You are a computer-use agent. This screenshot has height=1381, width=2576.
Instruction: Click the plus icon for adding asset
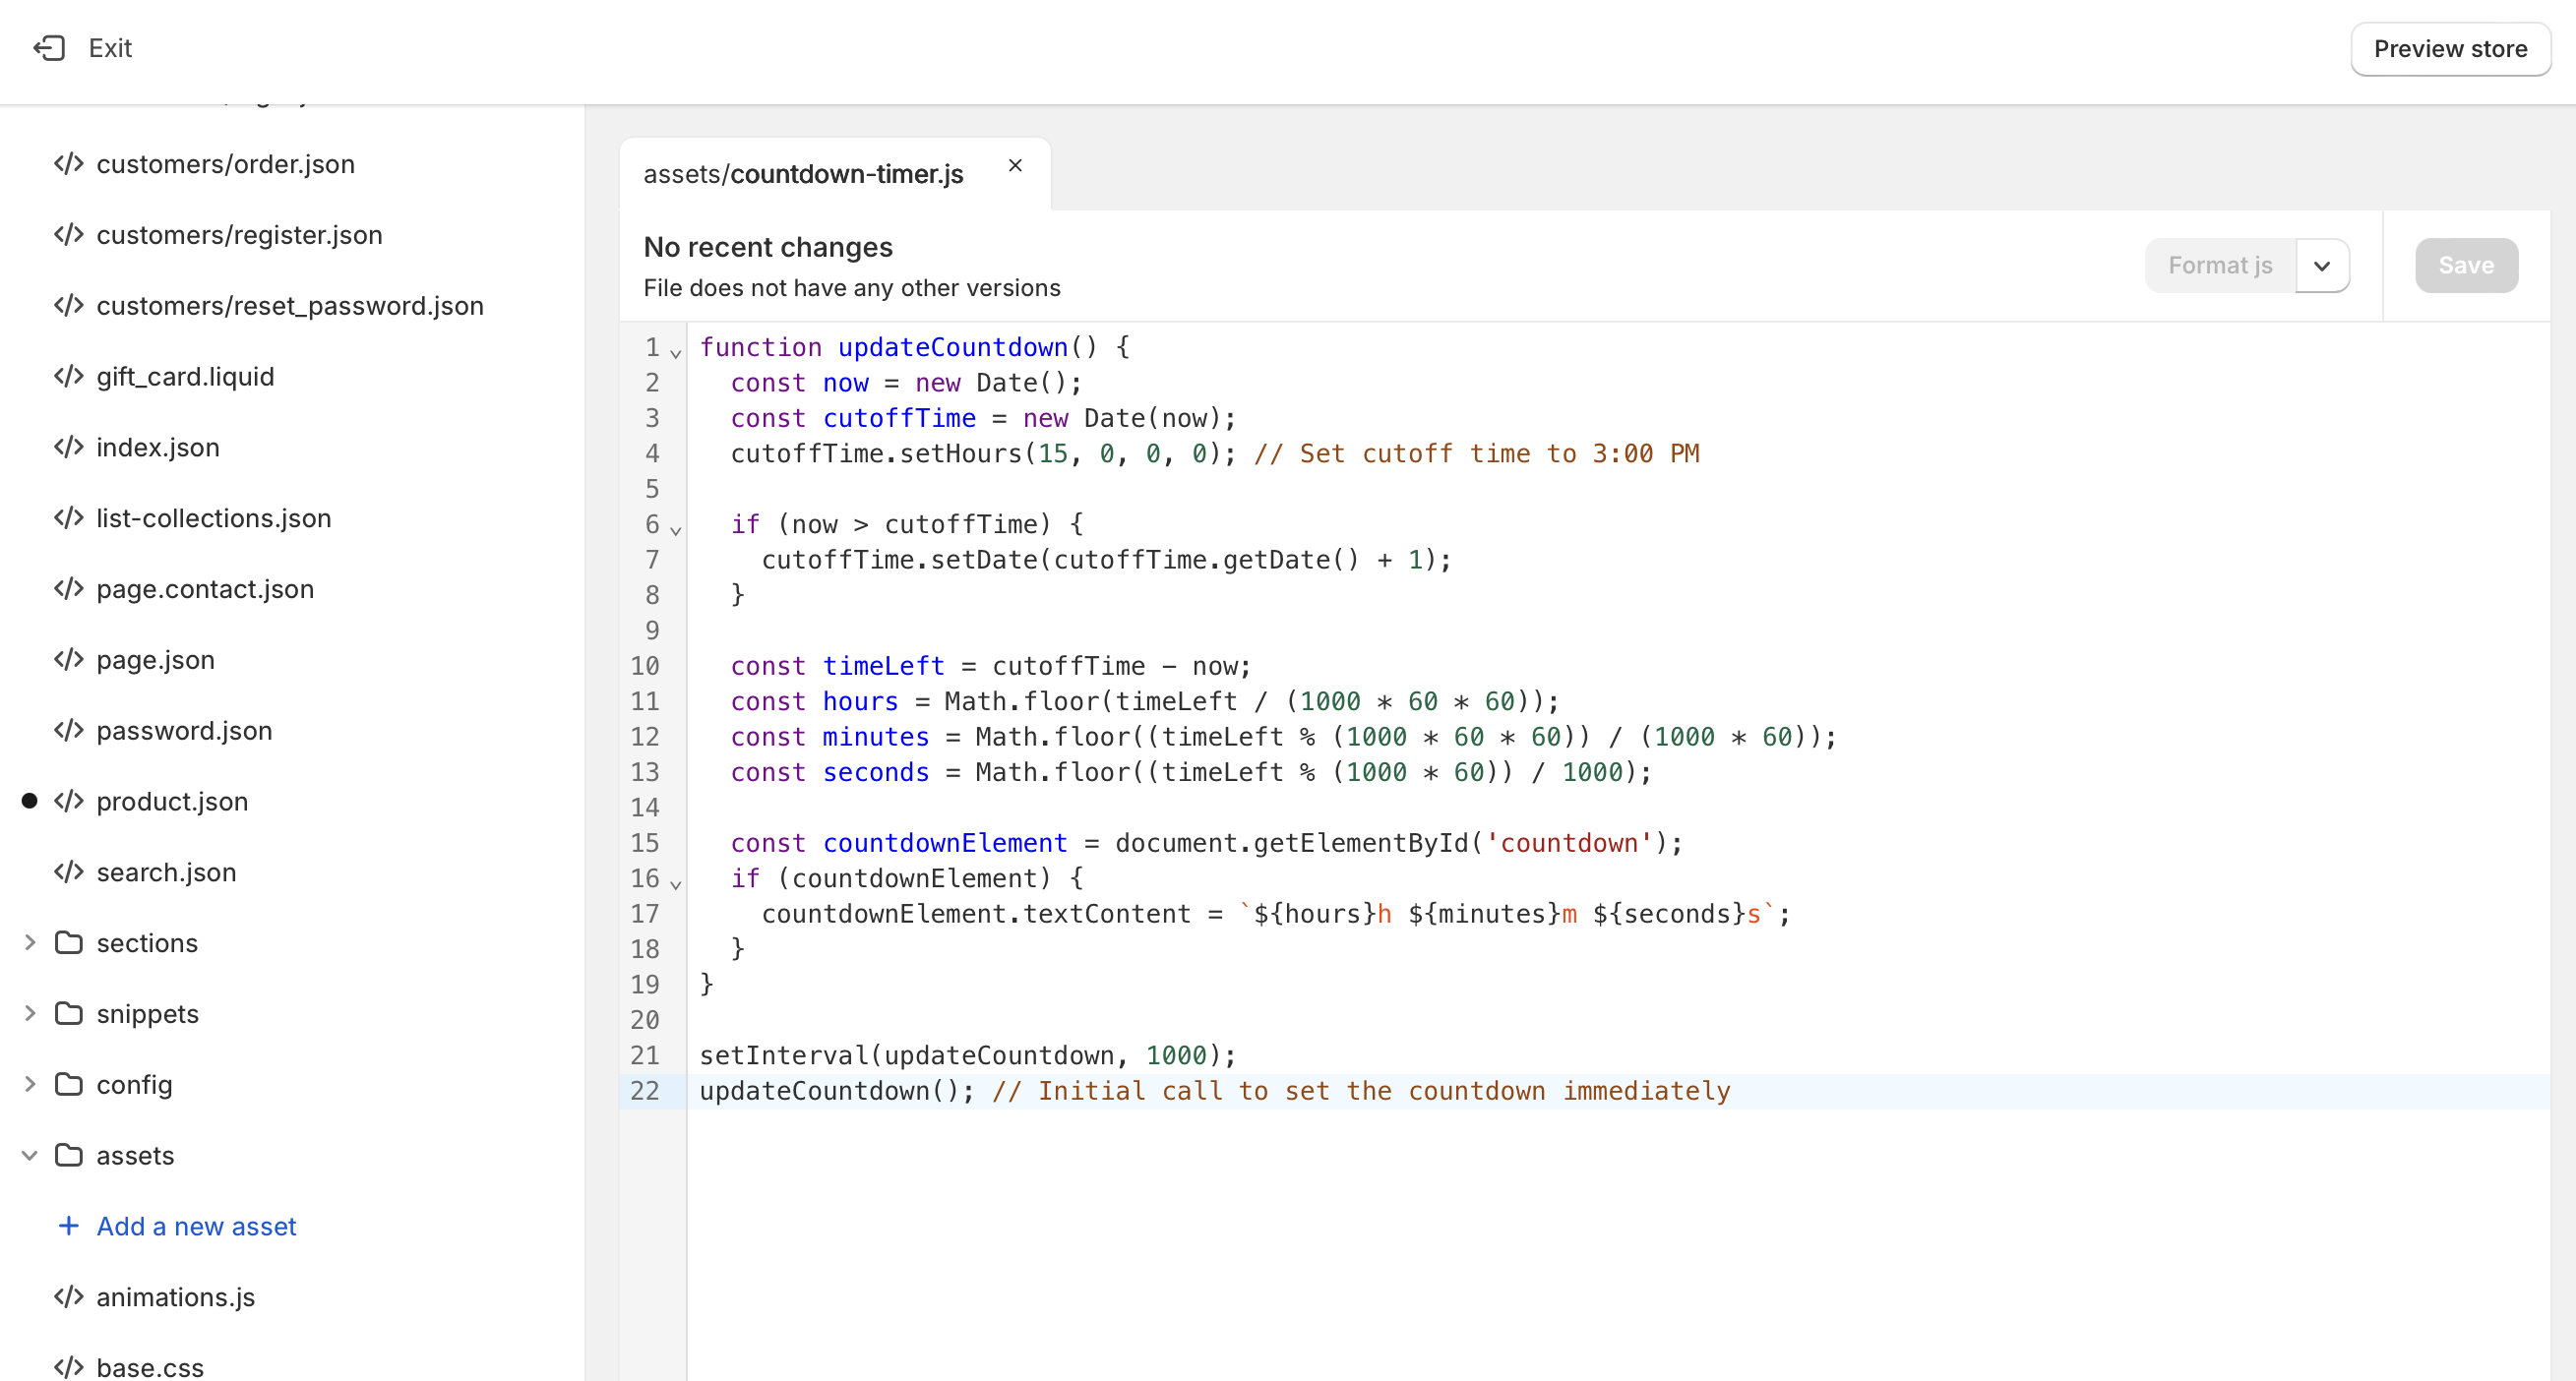pos(68,1226)
